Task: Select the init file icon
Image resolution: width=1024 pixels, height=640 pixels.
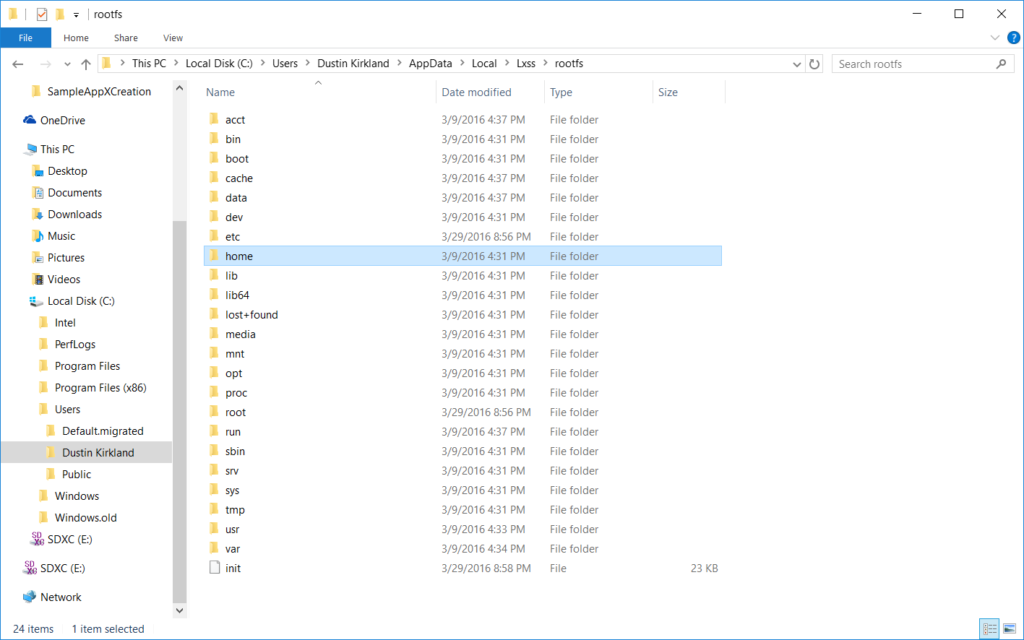Action: point(213,568)
